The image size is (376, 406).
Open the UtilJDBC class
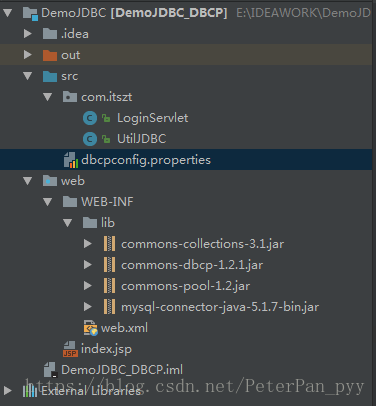tap(141, 139)
